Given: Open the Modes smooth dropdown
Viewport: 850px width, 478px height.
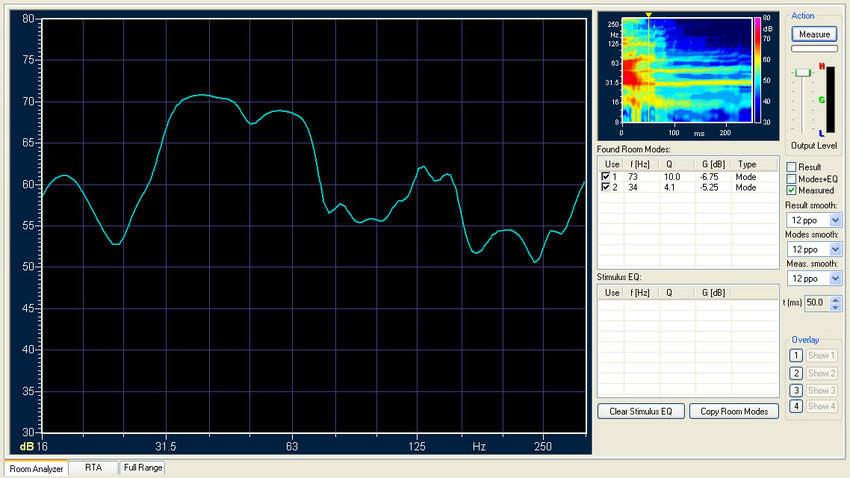Looking at the screenshot, I should pyautogui.click(x=835, y=249).
